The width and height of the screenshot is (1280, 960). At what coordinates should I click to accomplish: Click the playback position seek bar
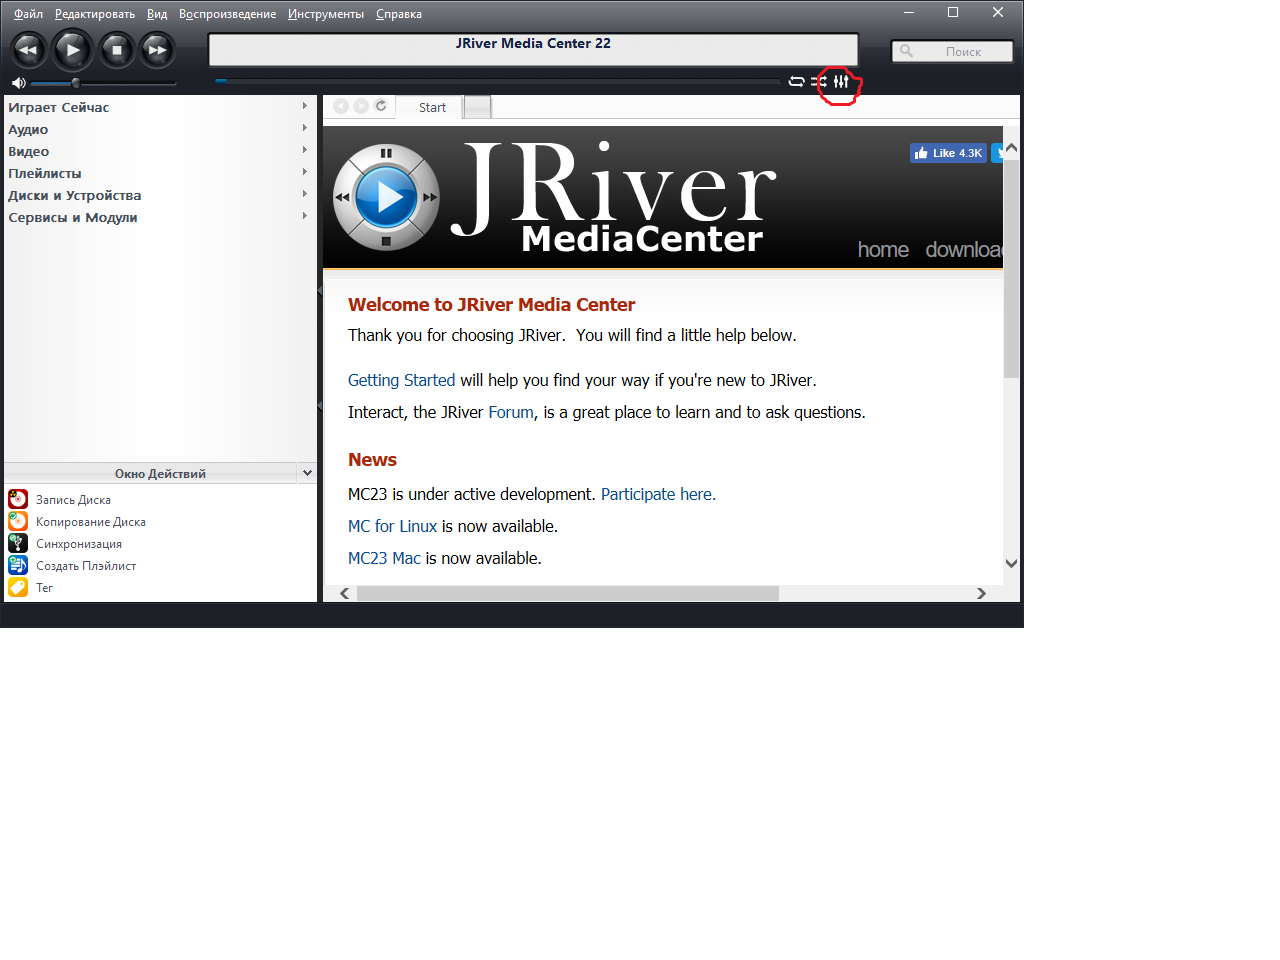497,82
